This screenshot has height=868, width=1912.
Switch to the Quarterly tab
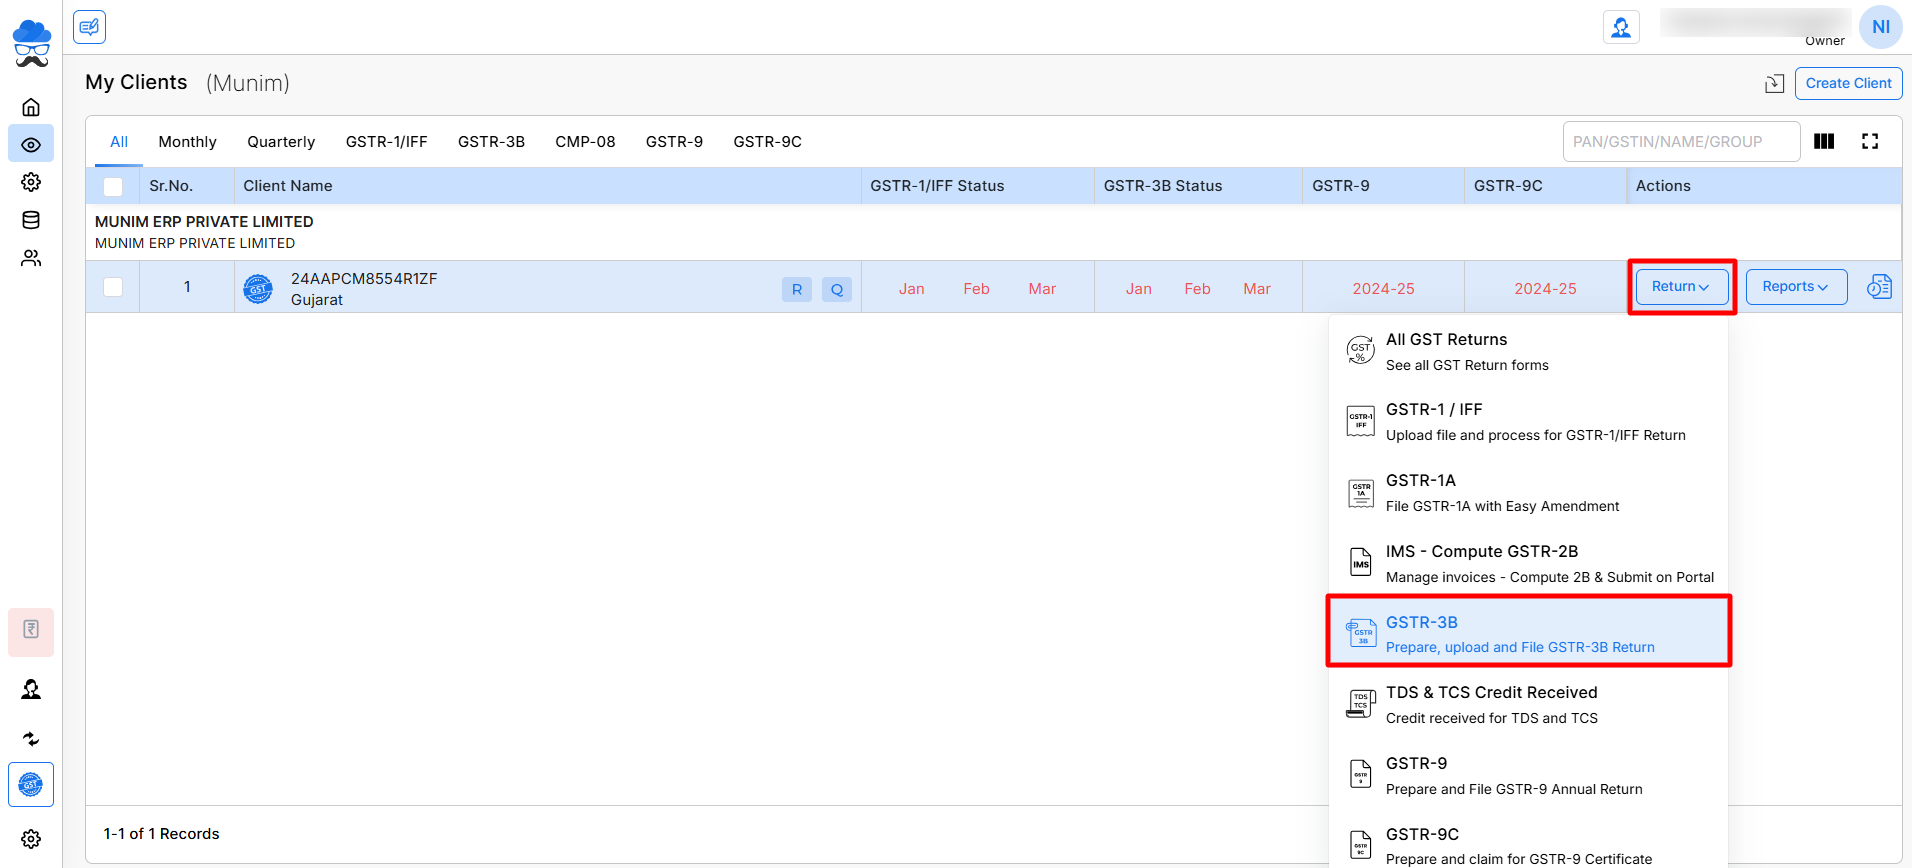281,142
